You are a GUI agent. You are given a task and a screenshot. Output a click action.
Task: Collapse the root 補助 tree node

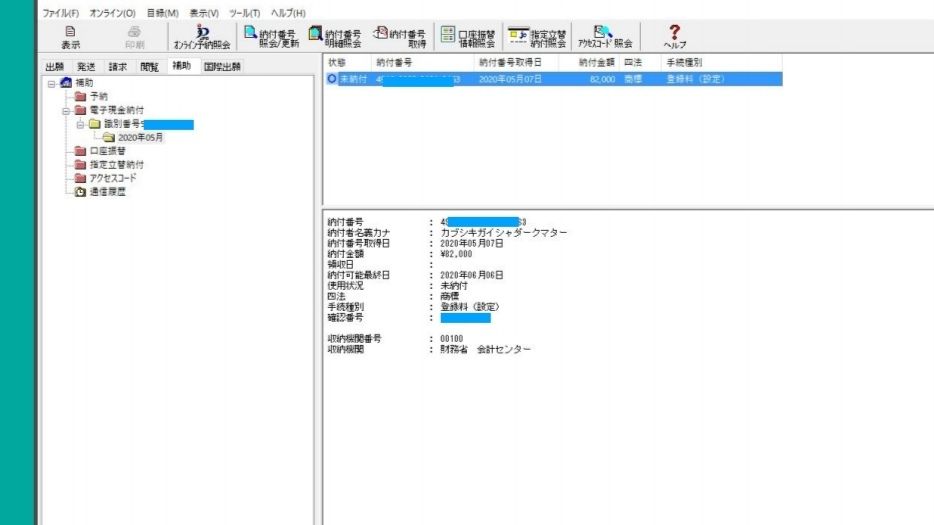(51, 83)
